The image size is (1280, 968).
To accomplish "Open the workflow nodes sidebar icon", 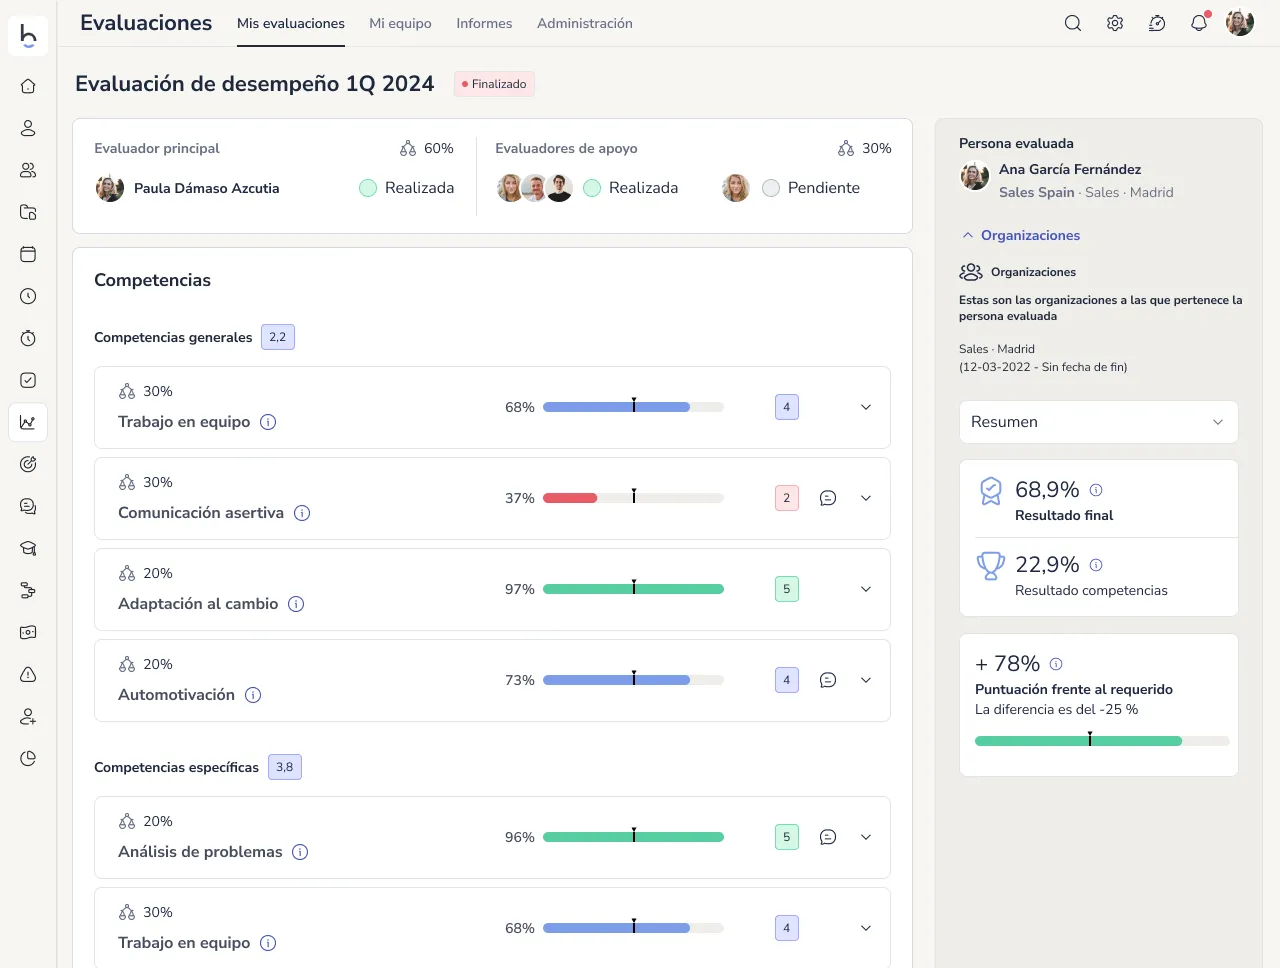I will [28, 590].
